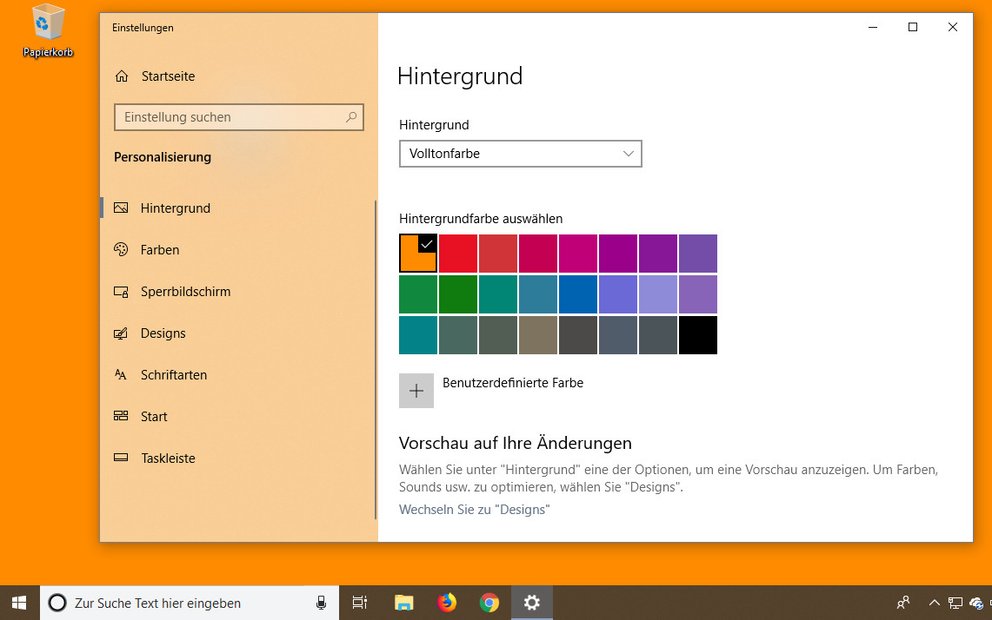Click the search magnifier in Einstellung suchen
Image resolution: width=992 pixels, height=620 pixels.
[x=351, y=117]
